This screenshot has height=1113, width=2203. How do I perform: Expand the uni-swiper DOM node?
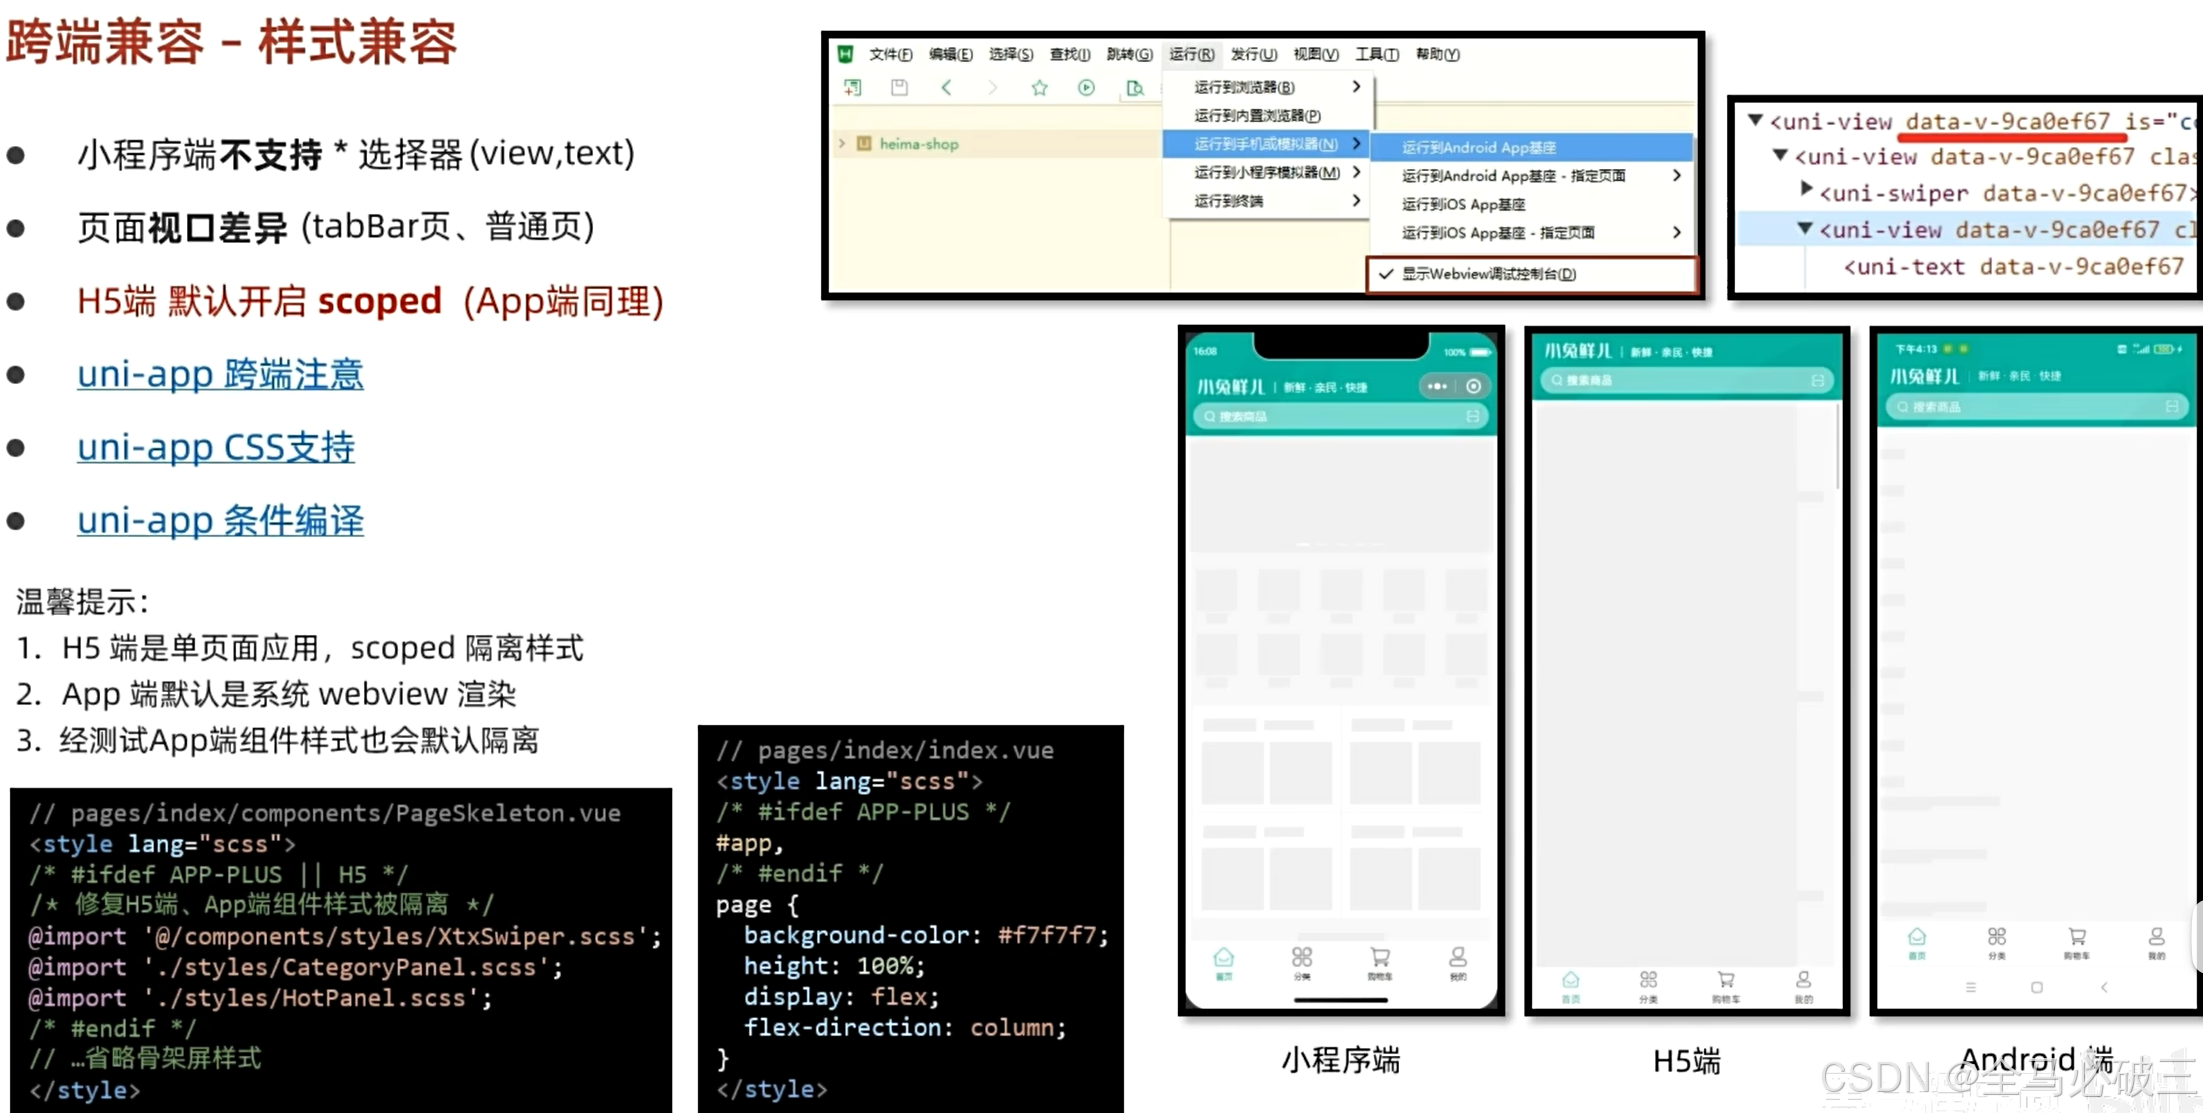click(1805, 188)
